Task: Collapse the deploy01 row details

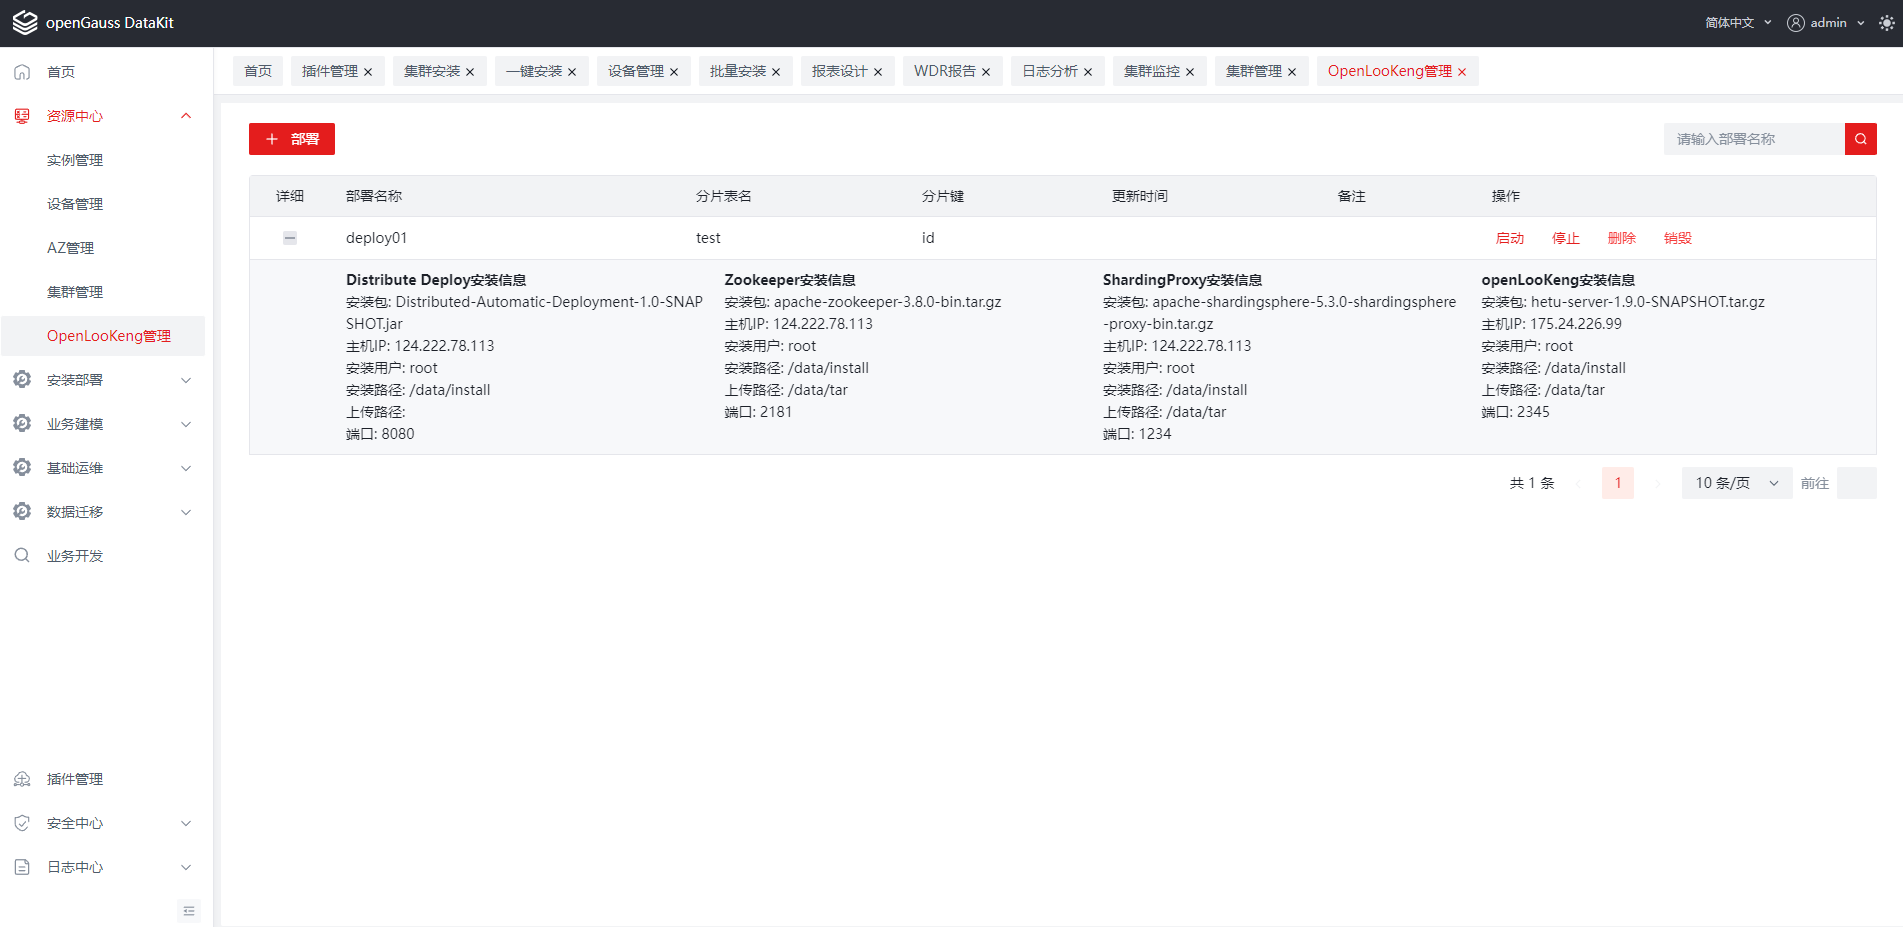Action: pos(290,238)
